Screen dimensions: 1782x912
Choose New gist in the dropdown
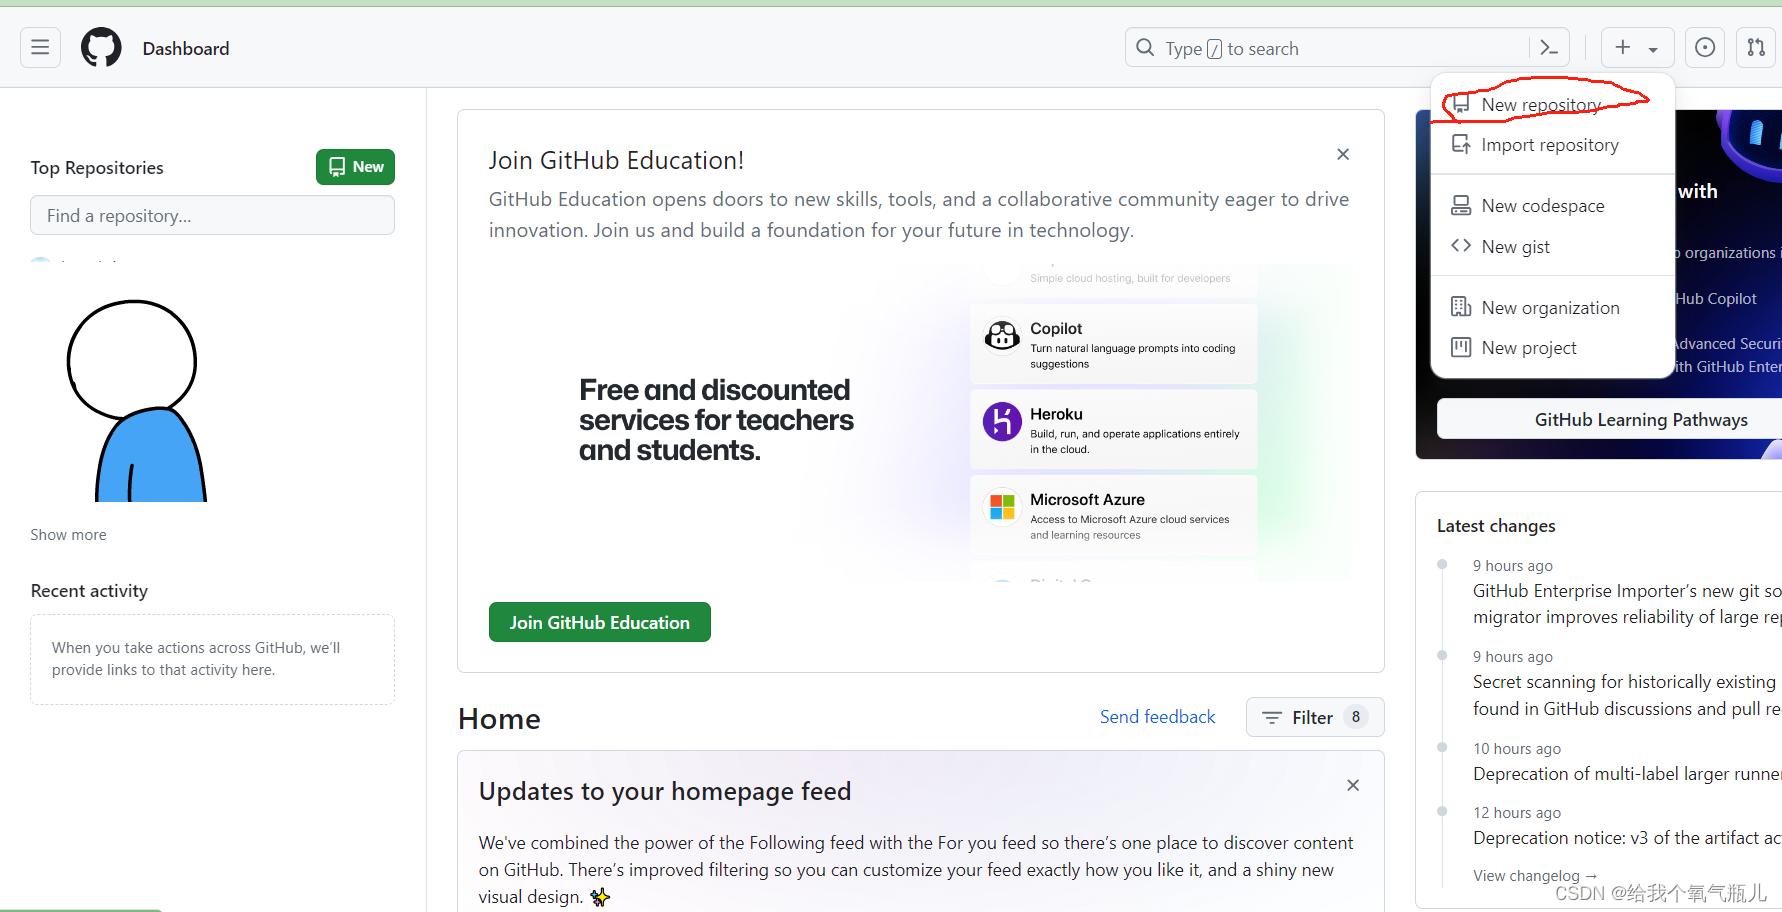pos(1515,246)
